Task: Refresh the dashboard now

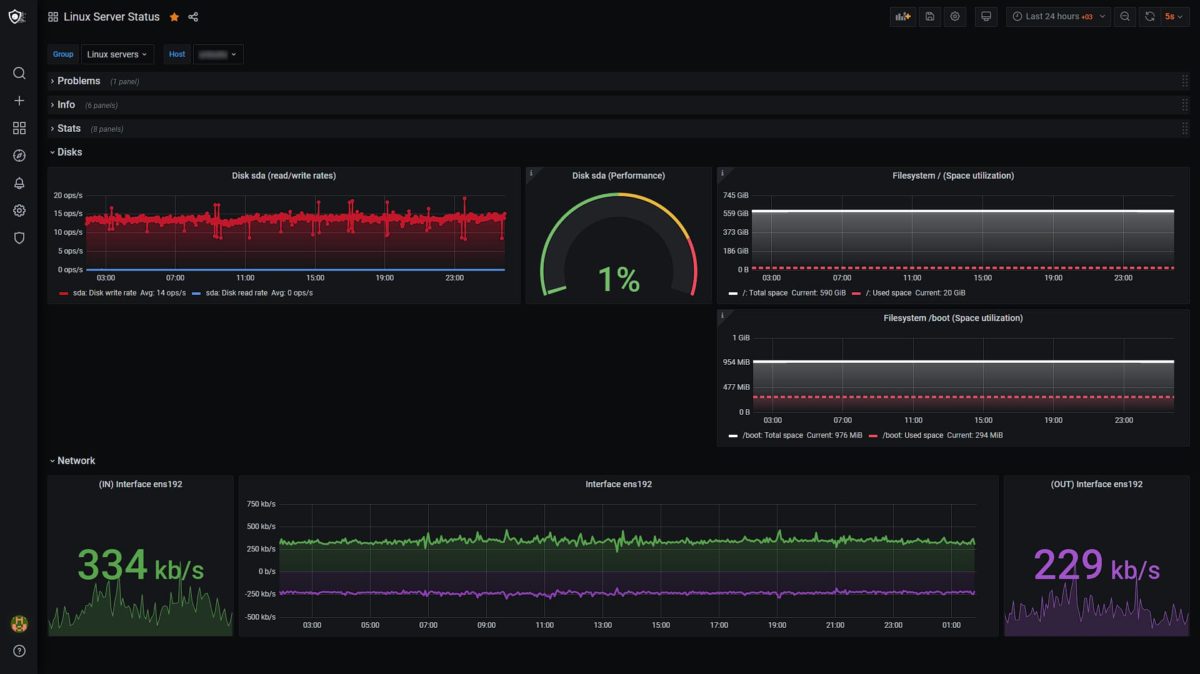Action: tap(1150, 17)
